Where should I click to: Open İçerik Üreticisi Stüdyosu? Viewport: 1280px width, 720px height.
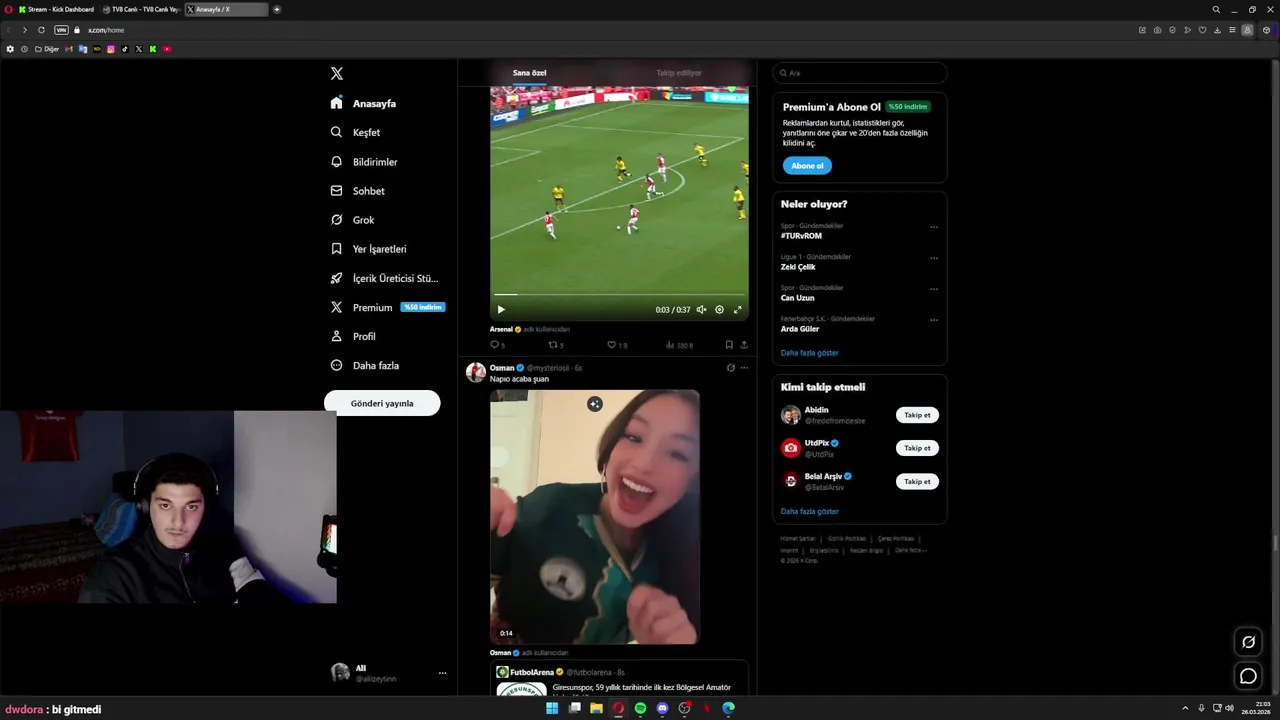(384, 278)
